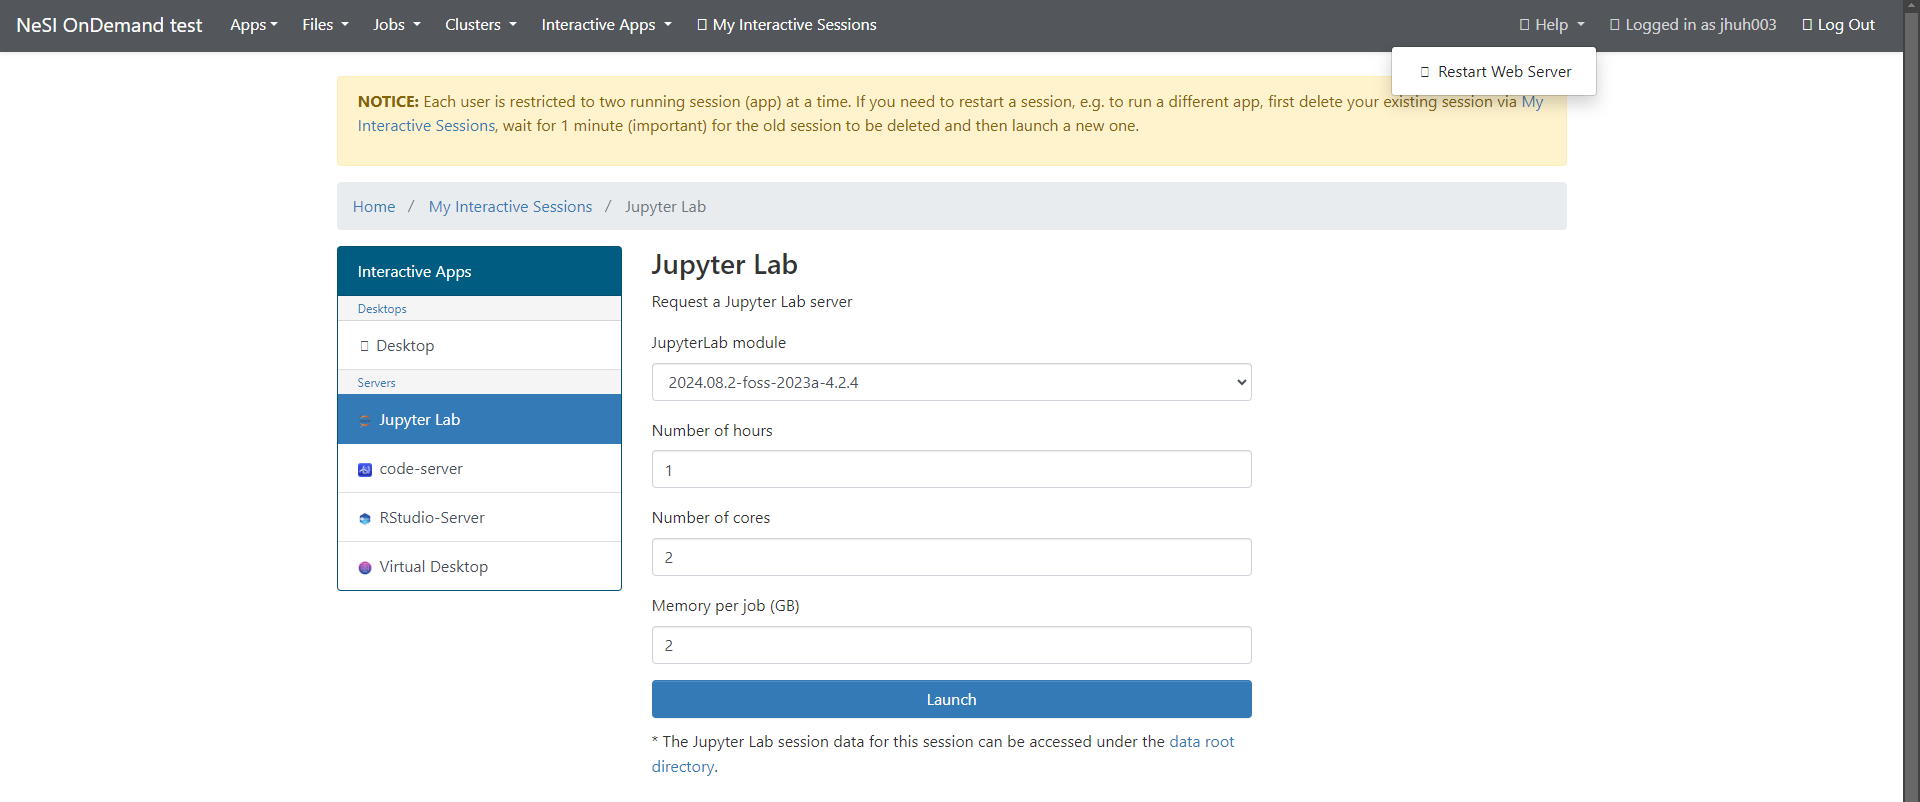Expand the Clusters dropdown menu
This screenshot has width=1920, height=802.
[x=481, y=25]
